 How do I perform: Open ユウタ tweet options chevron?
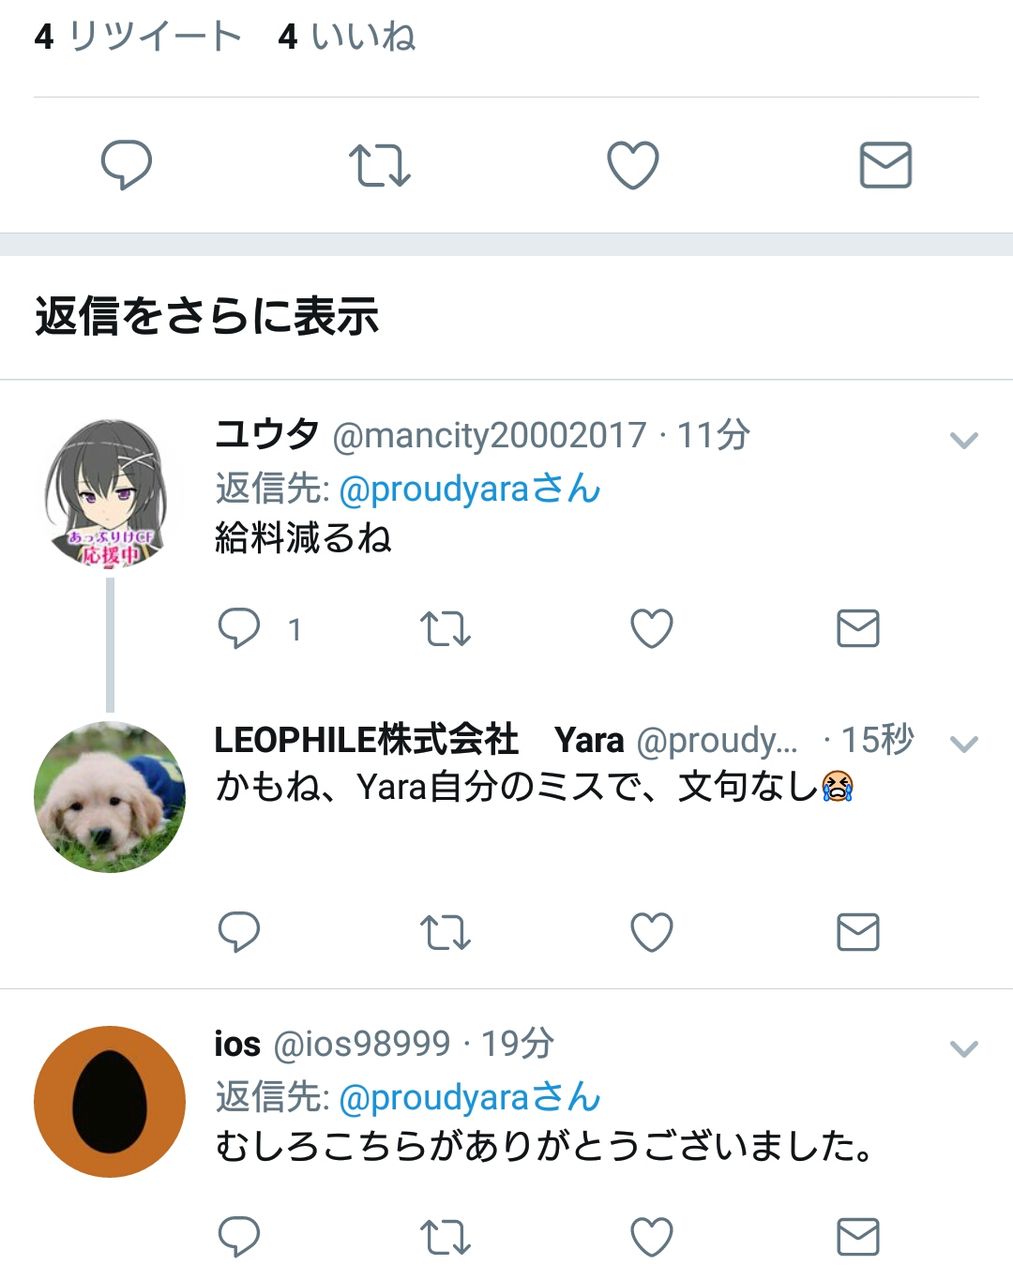pyautogui.click(x=964, y=440)
